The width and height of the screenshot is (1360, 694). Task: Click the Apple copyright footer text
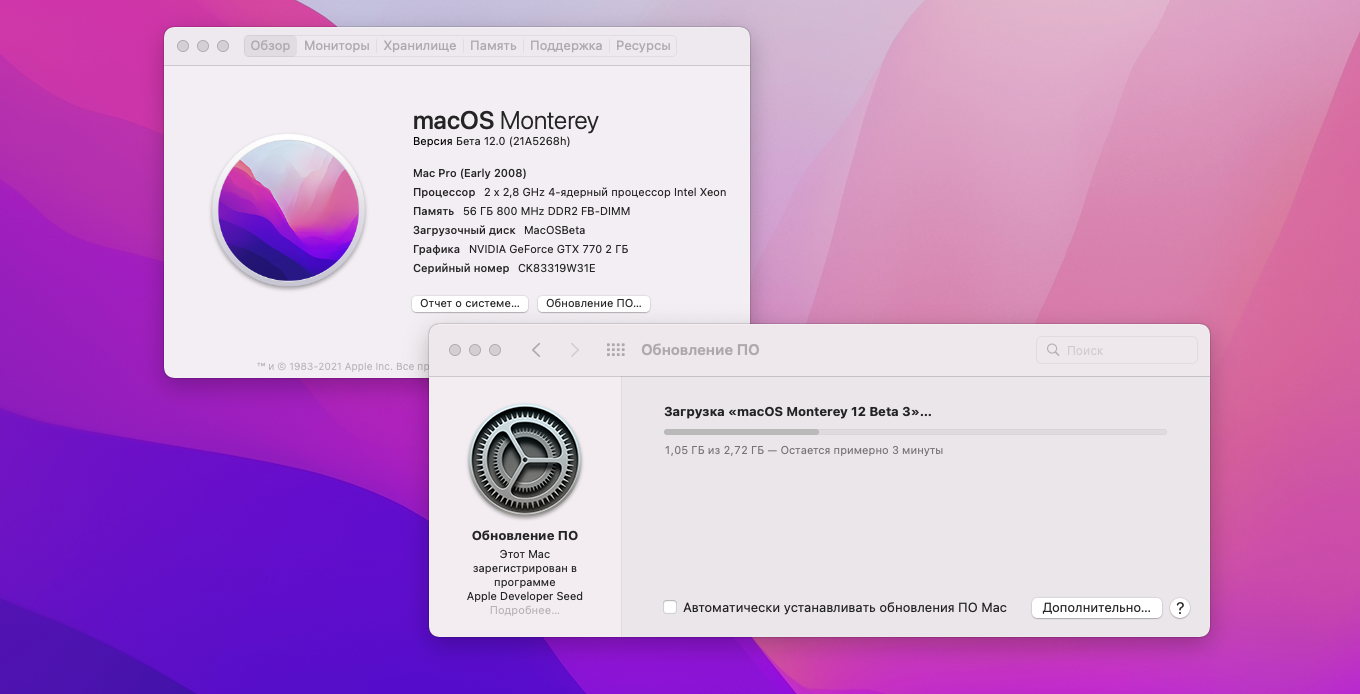coord(342,367)
